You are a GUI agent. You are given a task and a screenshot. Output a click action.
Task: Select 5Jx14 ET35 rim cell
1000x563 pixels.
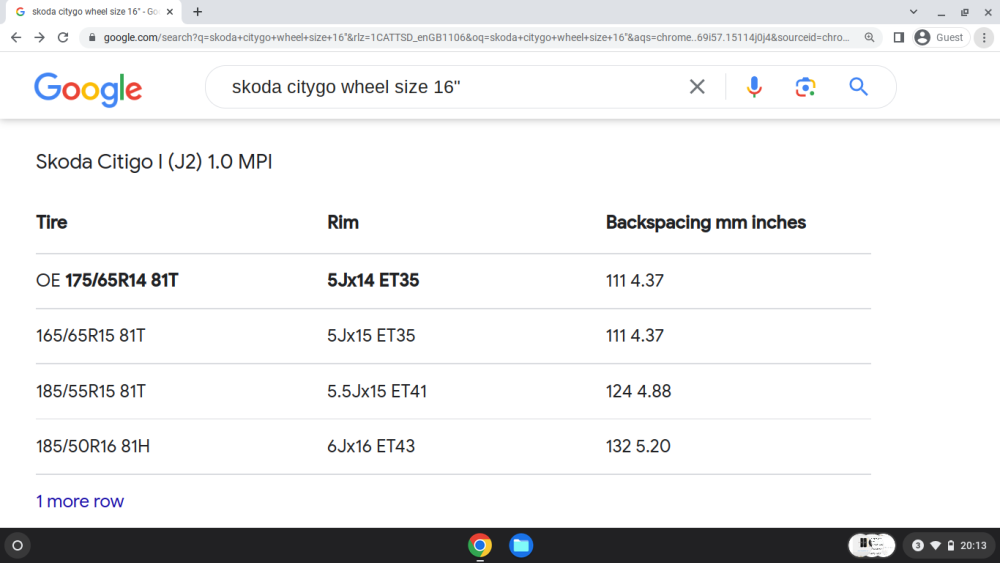tap(373, 281)
